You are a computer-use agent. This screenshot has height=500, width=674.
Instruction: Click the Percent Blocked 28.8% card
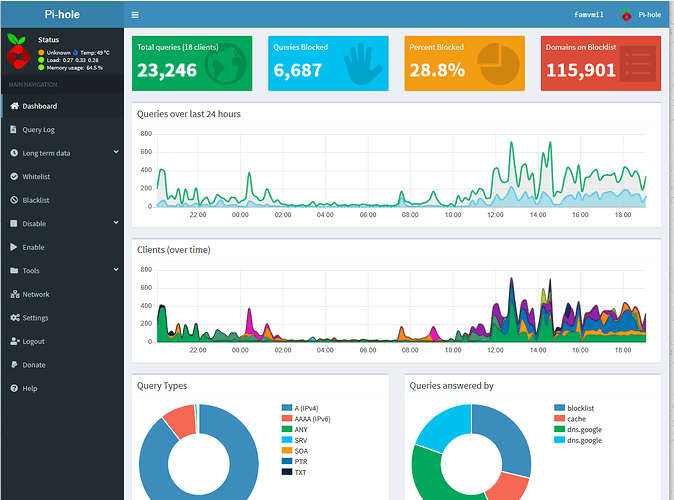pos(464,63)
